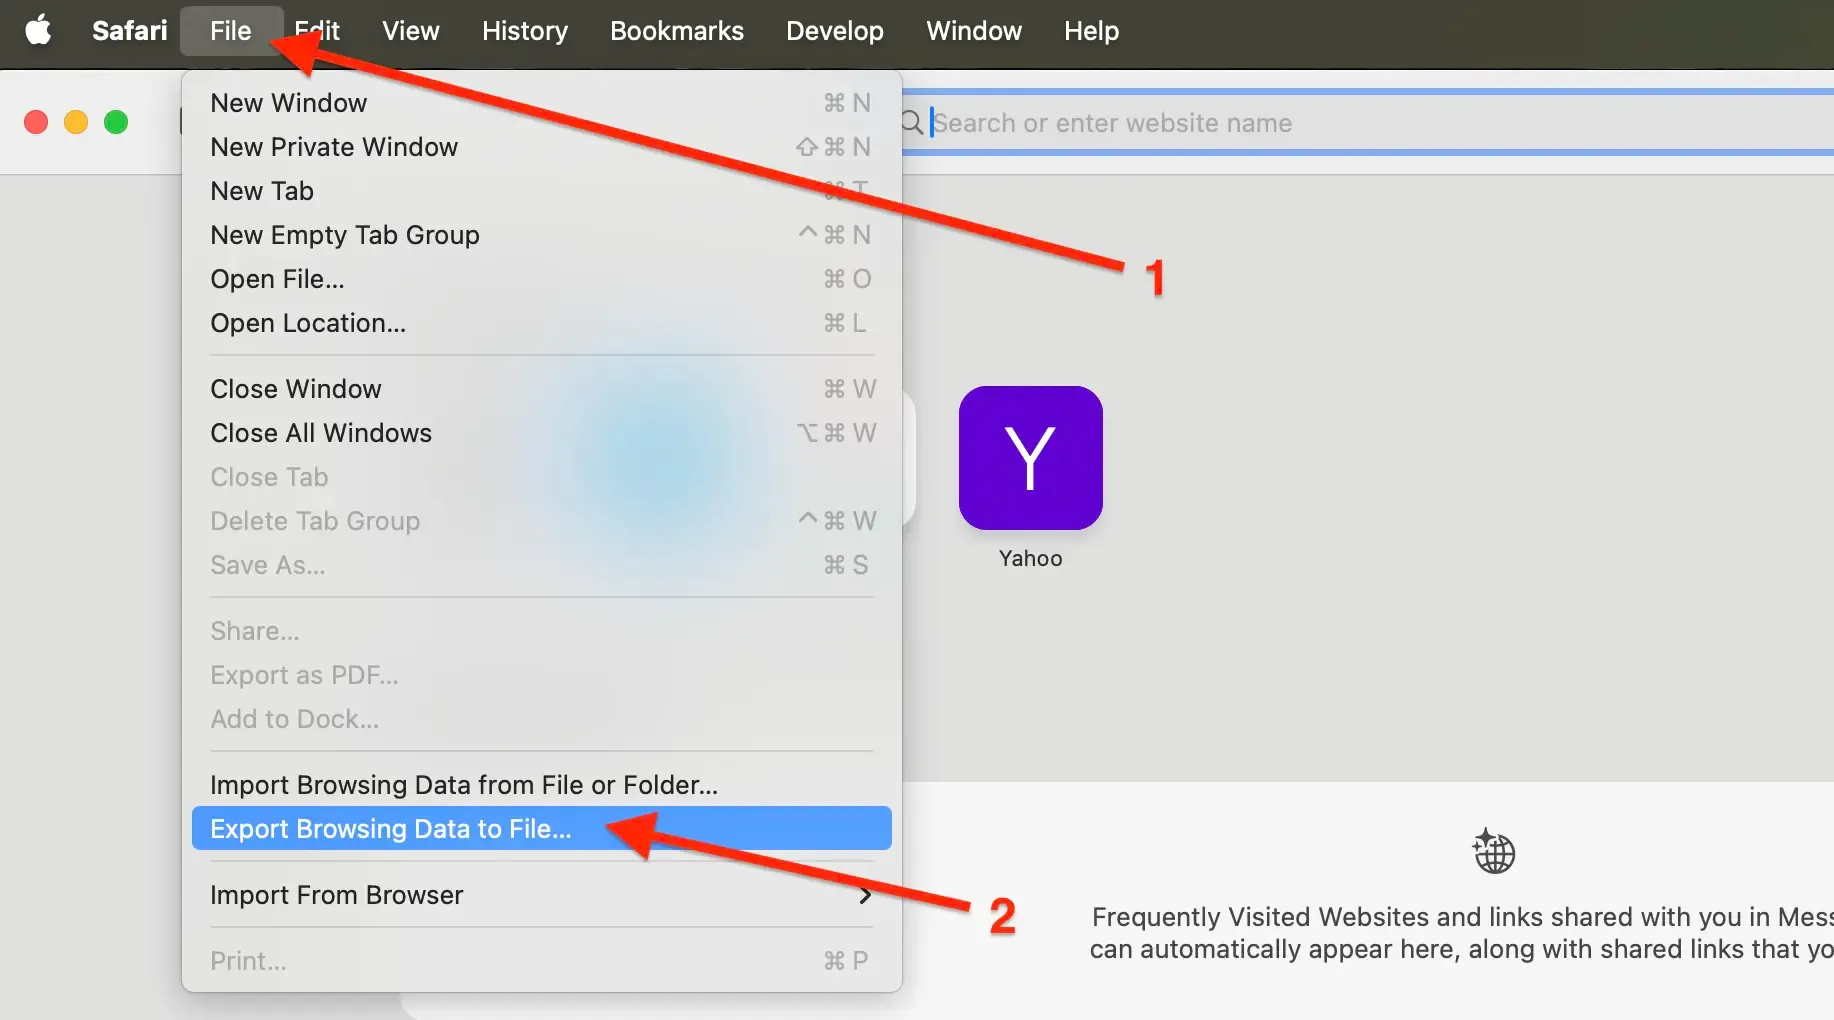Select Export Browsing Data to File
Viewport: 1834px width, 1020px height.
coord(541,829)
